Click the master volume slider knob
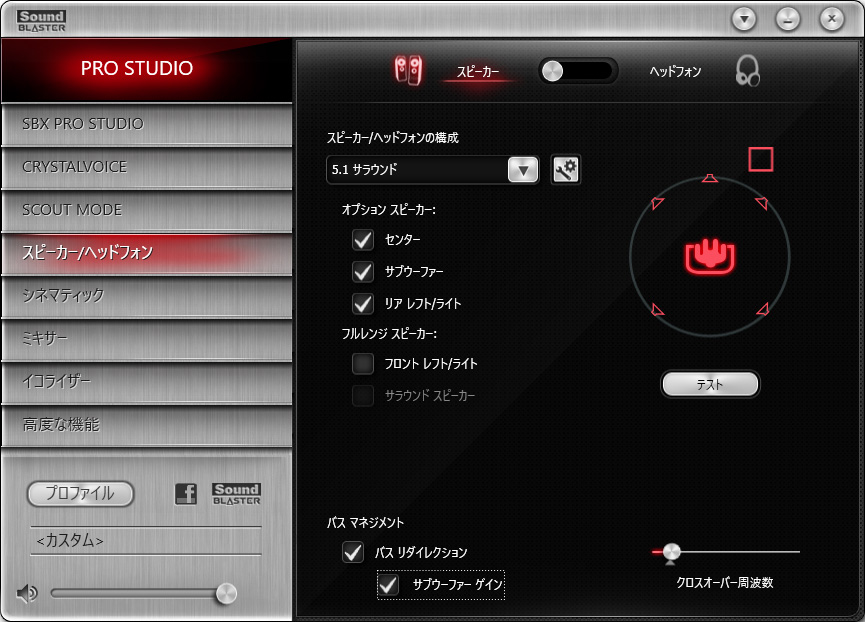The image size is (865, 622). (x=226, y=593)
